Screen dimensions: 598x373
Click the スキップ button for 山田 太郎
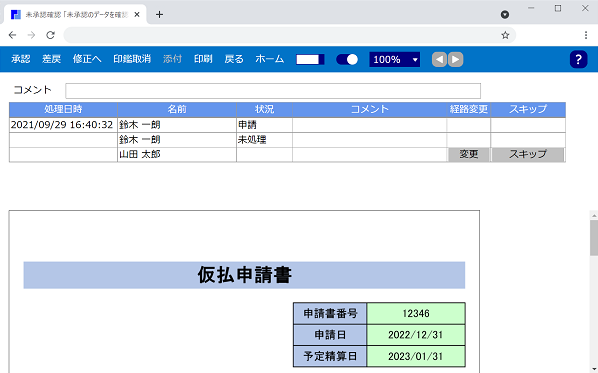point(528,154)
